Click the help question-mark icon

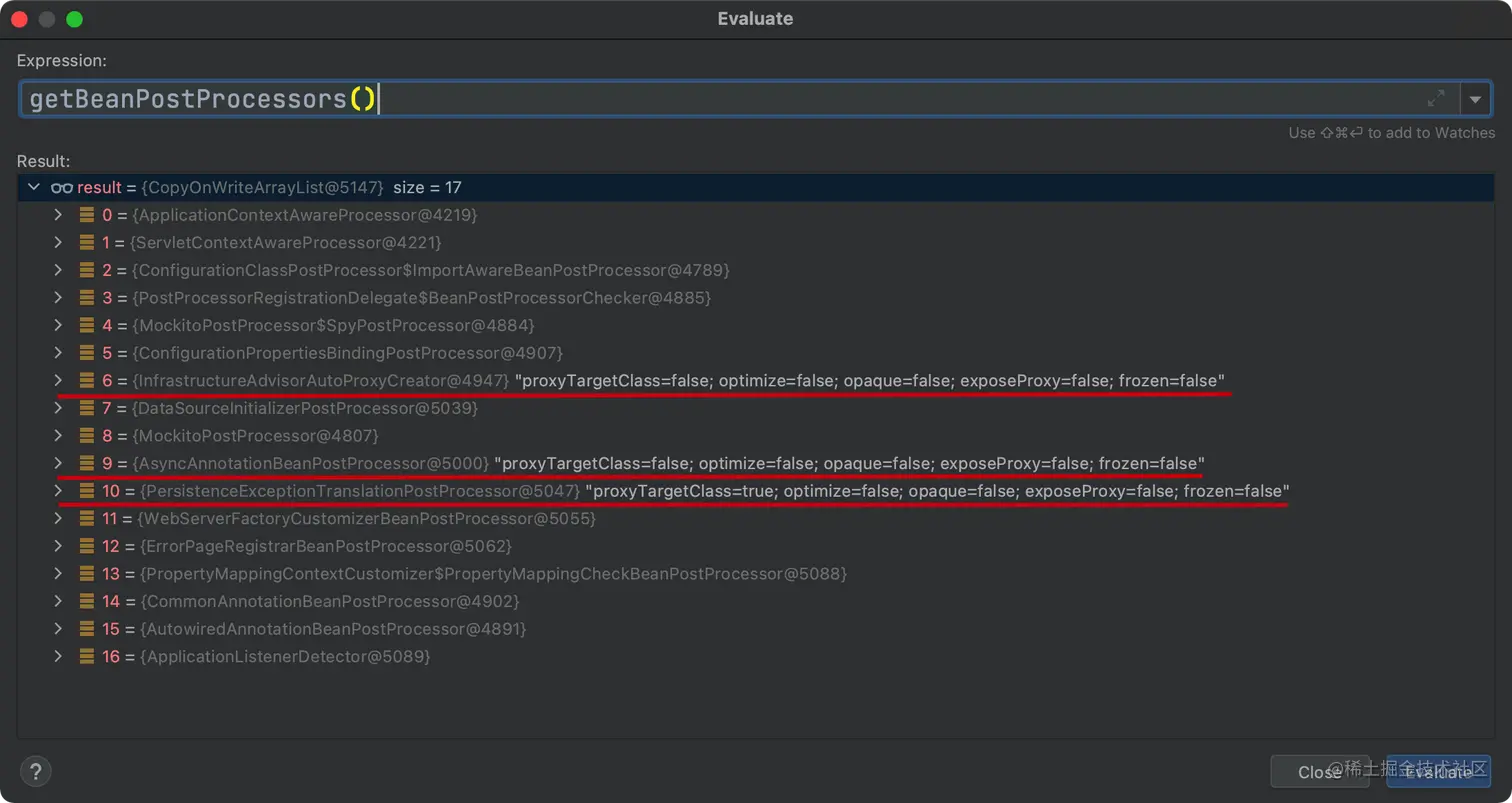36,771
